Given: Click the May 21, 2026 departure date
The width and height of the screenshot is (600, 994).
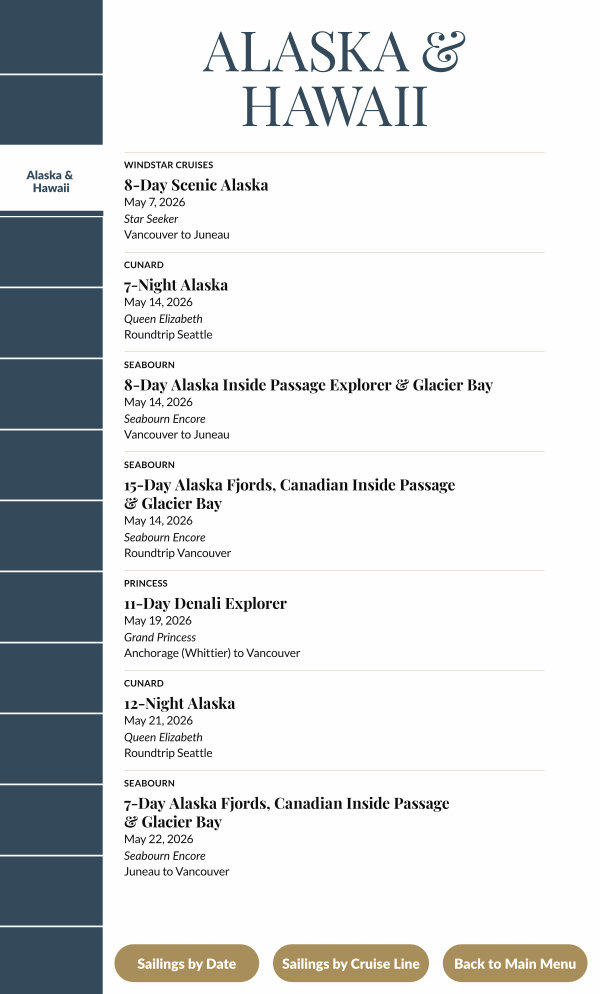Looking at the screenshot, I should pyautogui.click(x=158, y=720).
